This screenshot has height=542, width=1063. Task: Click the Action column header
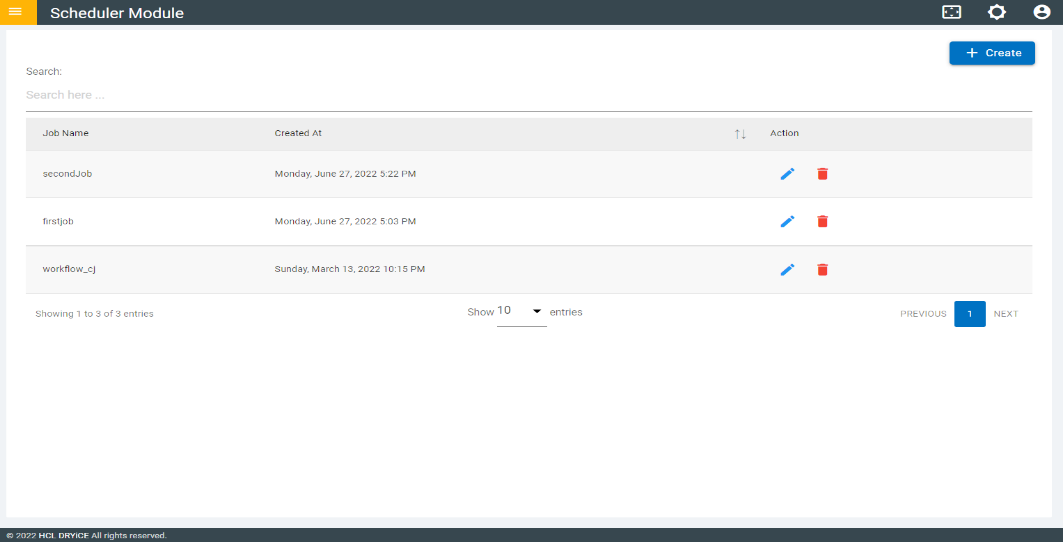tap(784, 133)
